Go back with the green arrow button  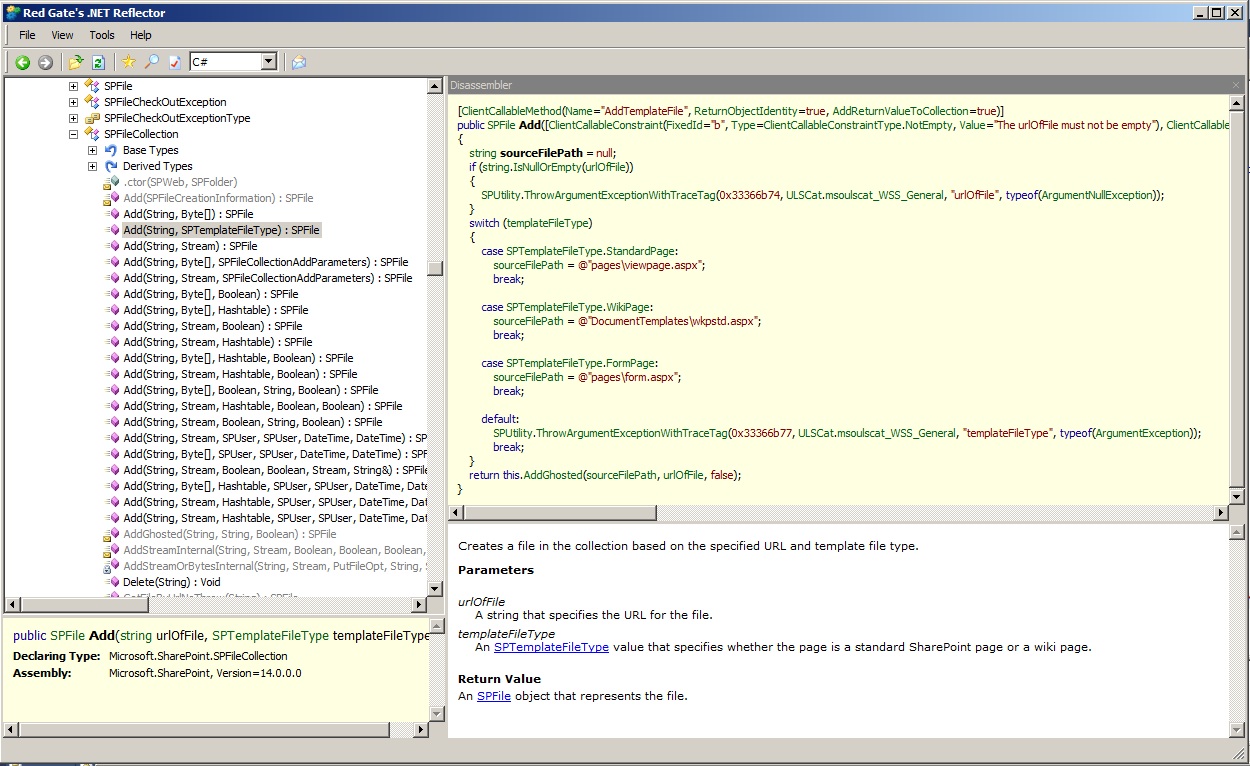23,62
